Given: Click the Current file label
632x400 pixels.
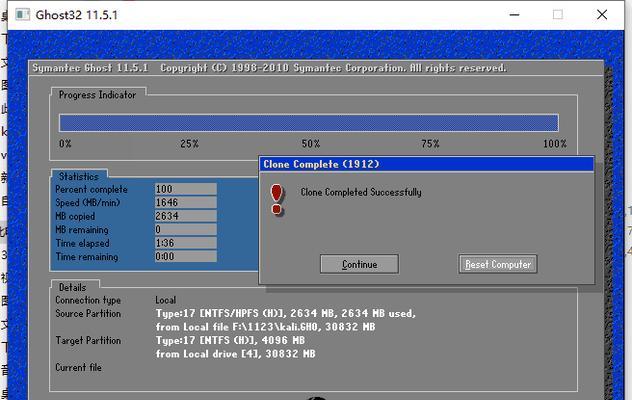Looking at the screenshot, I should (79, 367).
